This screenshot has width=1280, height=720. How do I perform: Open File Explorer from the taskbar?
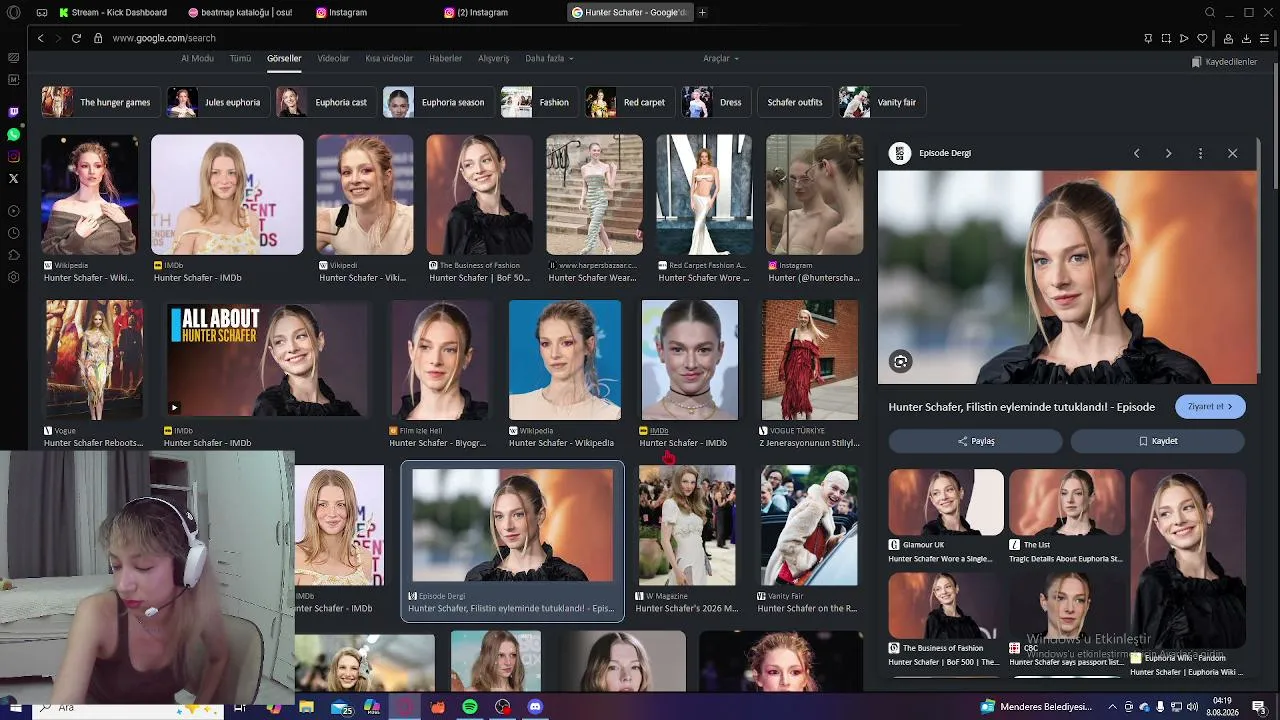tap(307, 707)
